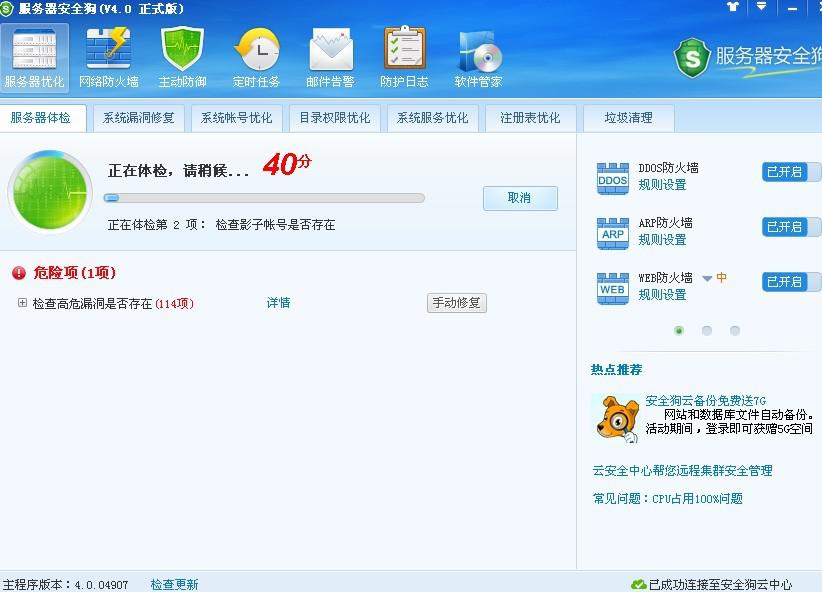
Task: Click the 服务器安全狗 shield logo
Action: [x=692, y=57]
